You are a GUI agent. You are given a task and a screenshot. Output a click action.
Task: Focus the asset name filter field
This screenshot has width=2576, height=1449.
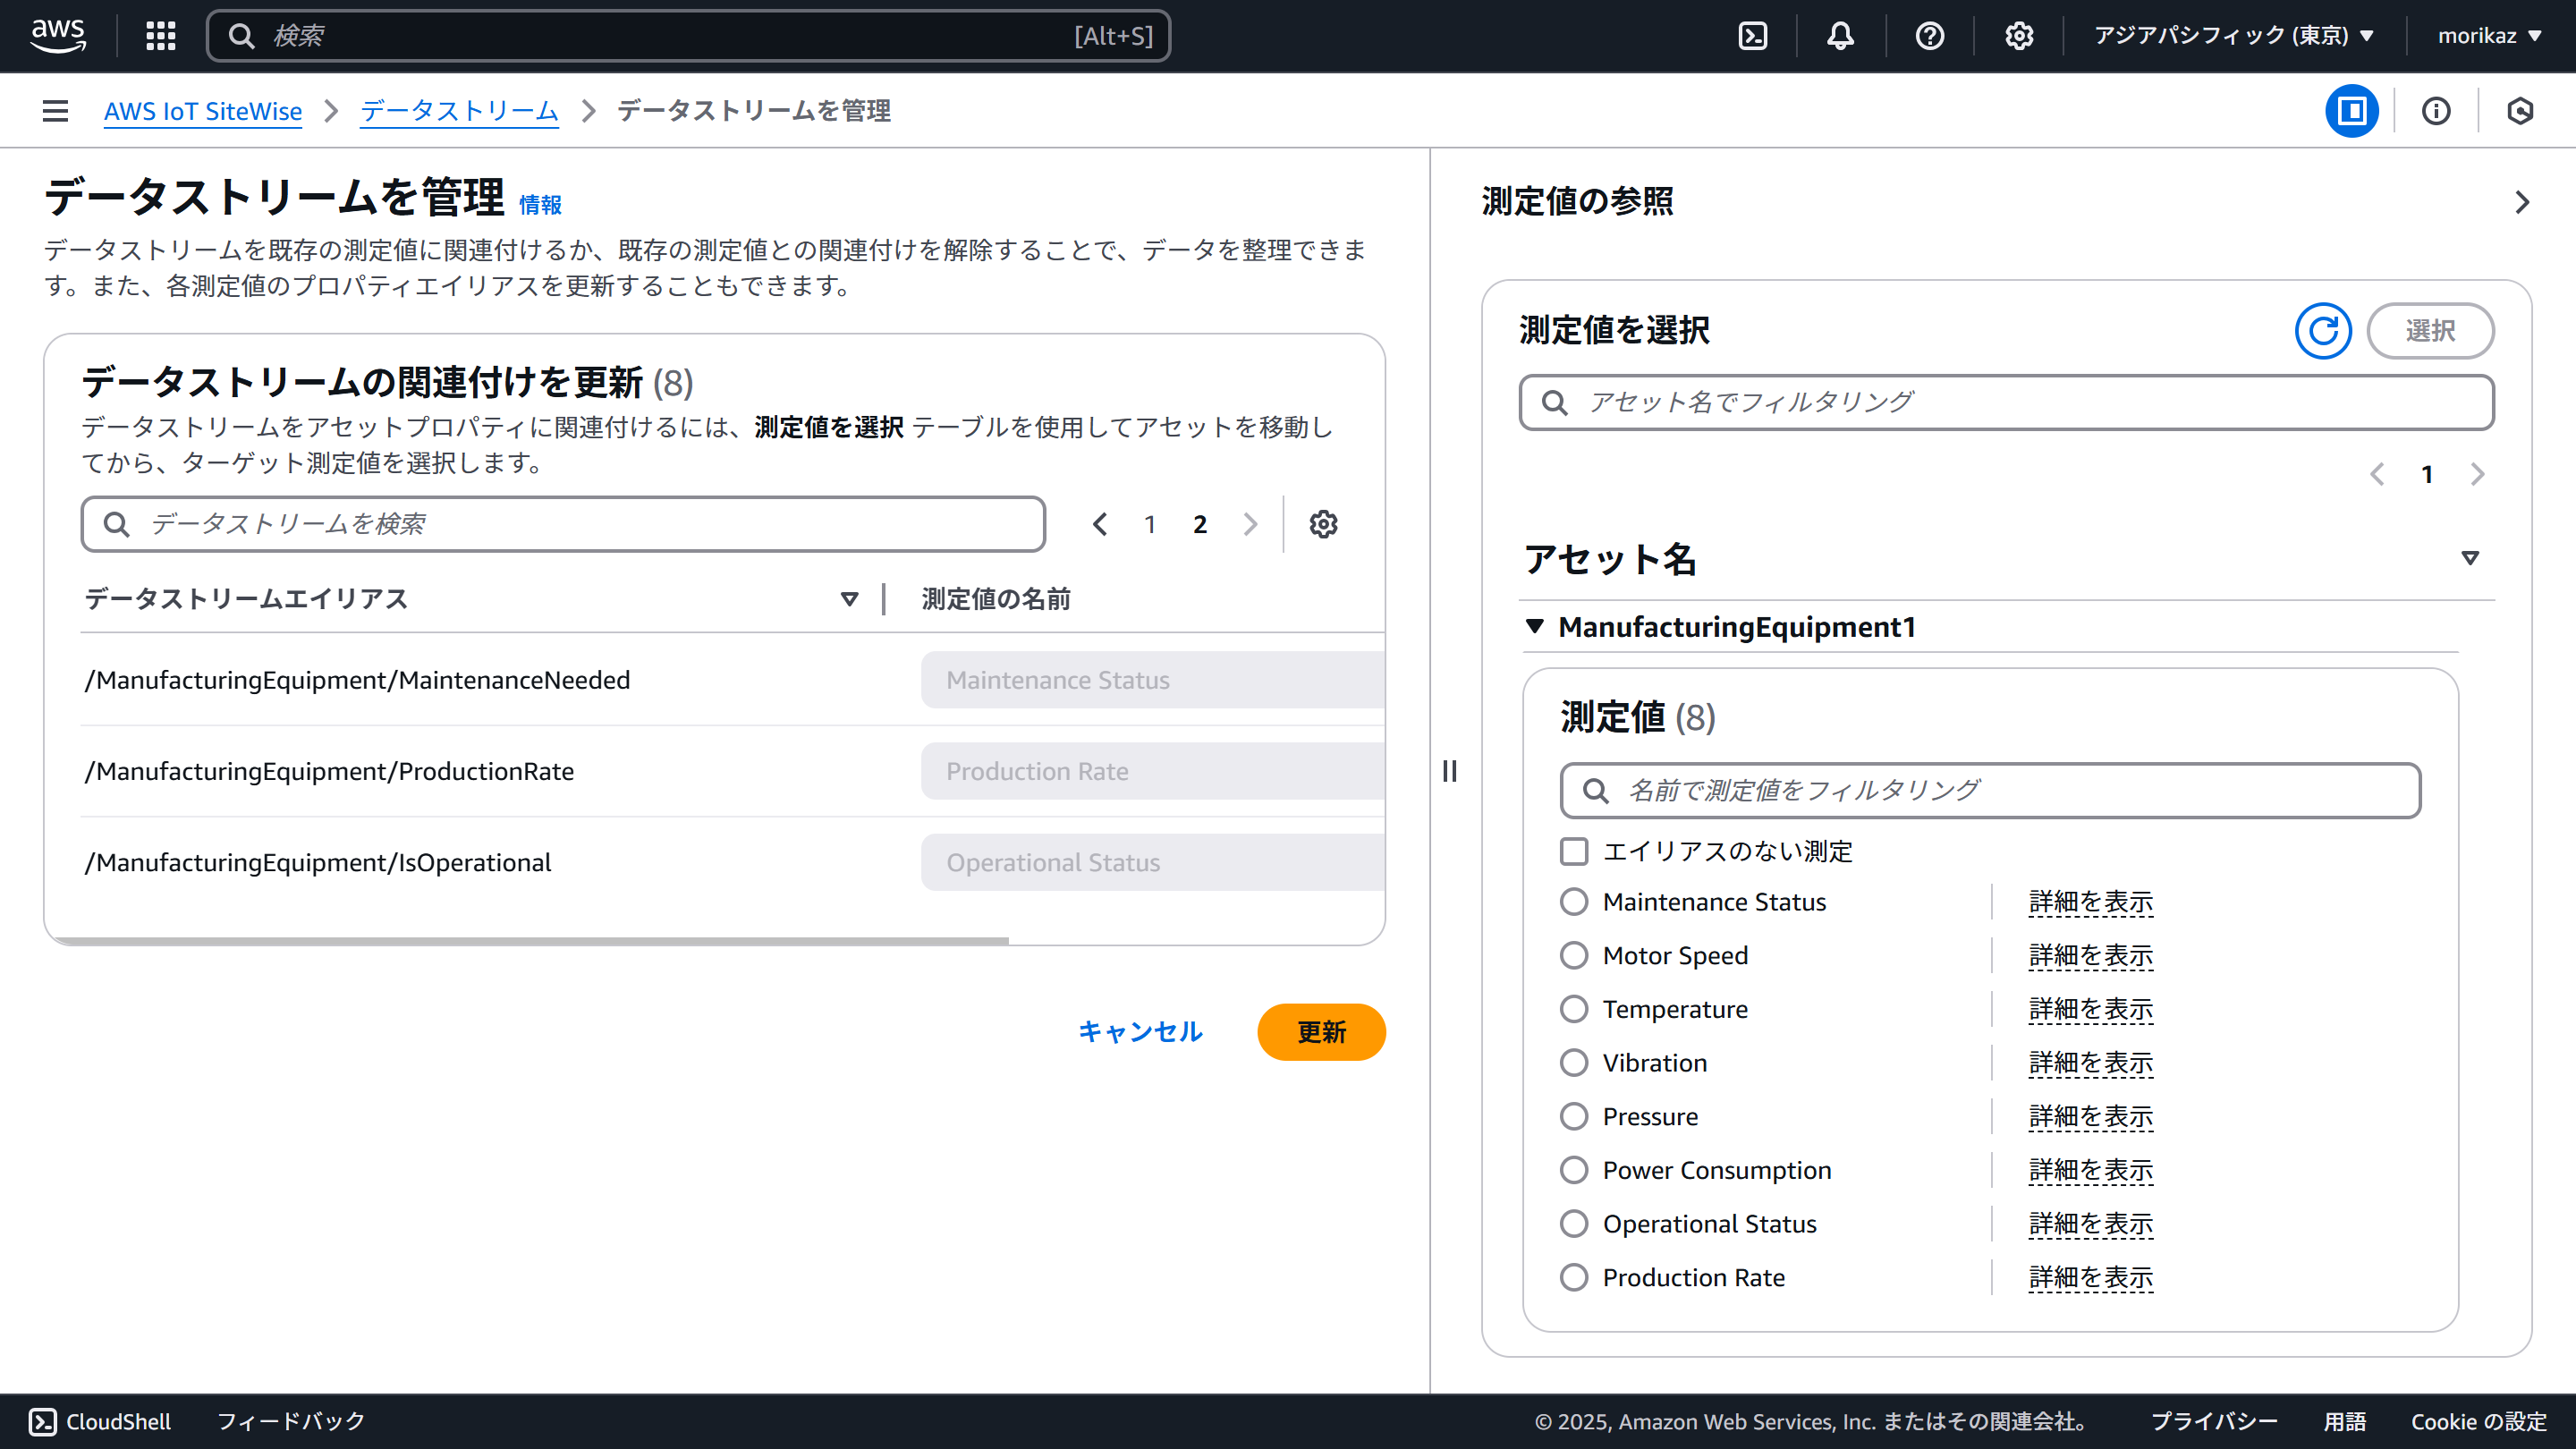coord(2006,402)
